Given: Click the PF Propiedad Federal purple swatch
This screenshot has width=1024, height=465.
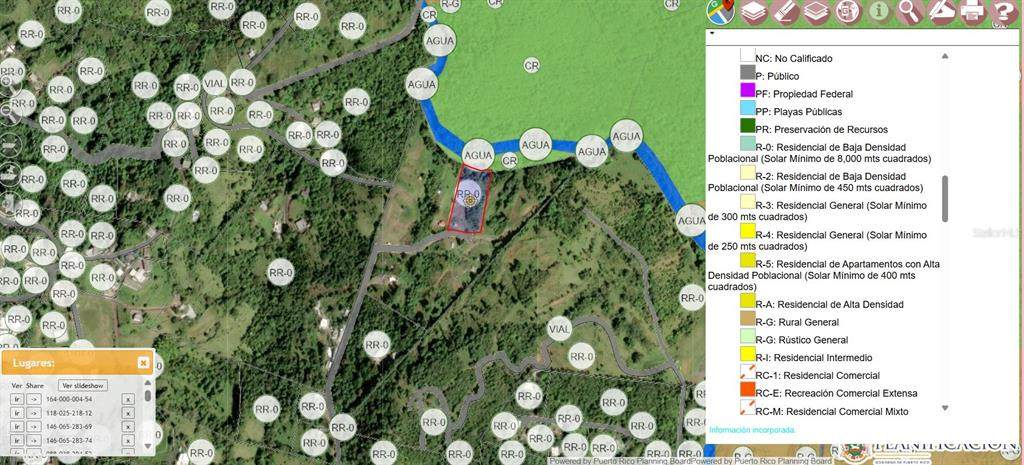Looking at the screenshot, I should [747, 93].
